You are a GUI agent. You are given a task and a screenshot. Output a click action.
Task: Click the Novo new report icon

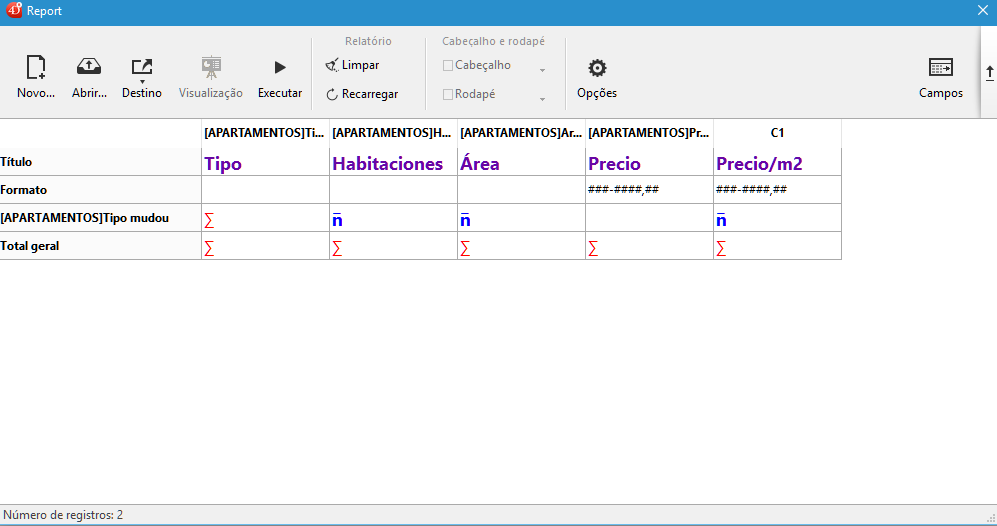click(36, 68)
